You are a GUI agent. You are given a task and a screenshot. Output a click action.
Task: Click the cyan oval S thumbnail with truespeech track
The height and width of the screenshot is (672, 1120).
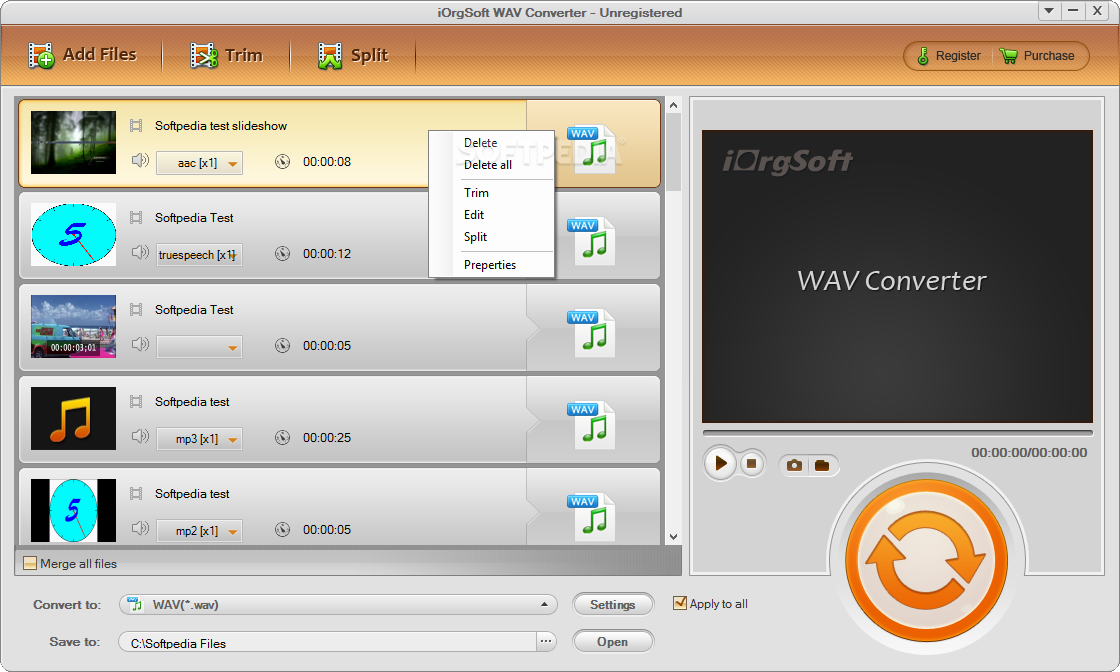74,235
